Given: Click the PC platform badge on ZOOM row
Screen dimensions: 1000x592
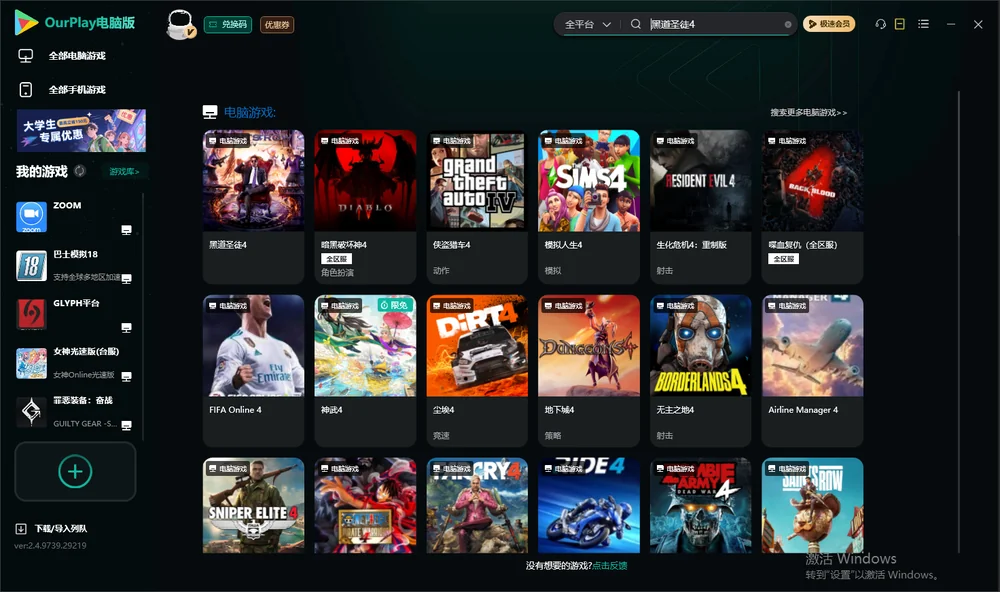Looking at the screenshot, I should click(x=126, y=230).
